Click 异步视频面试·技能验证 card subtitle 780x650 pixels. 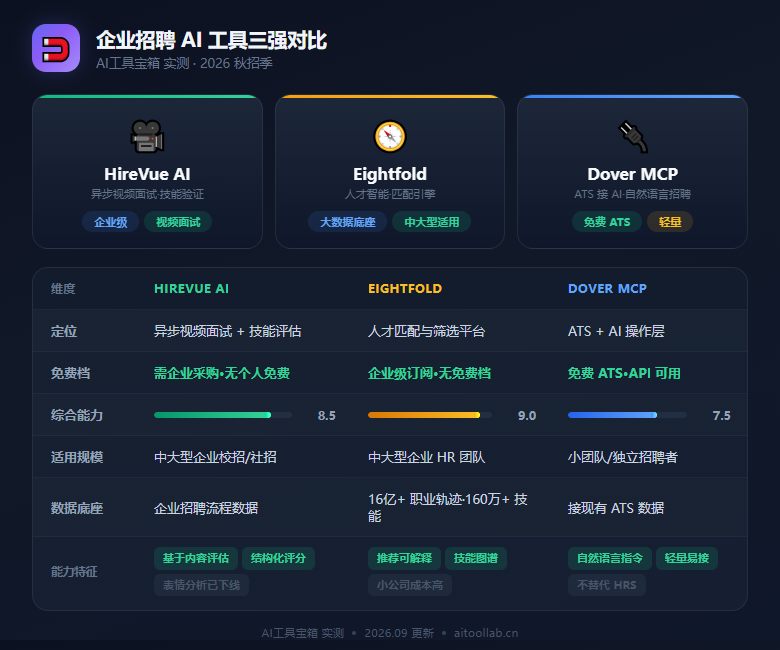point(147,194)
